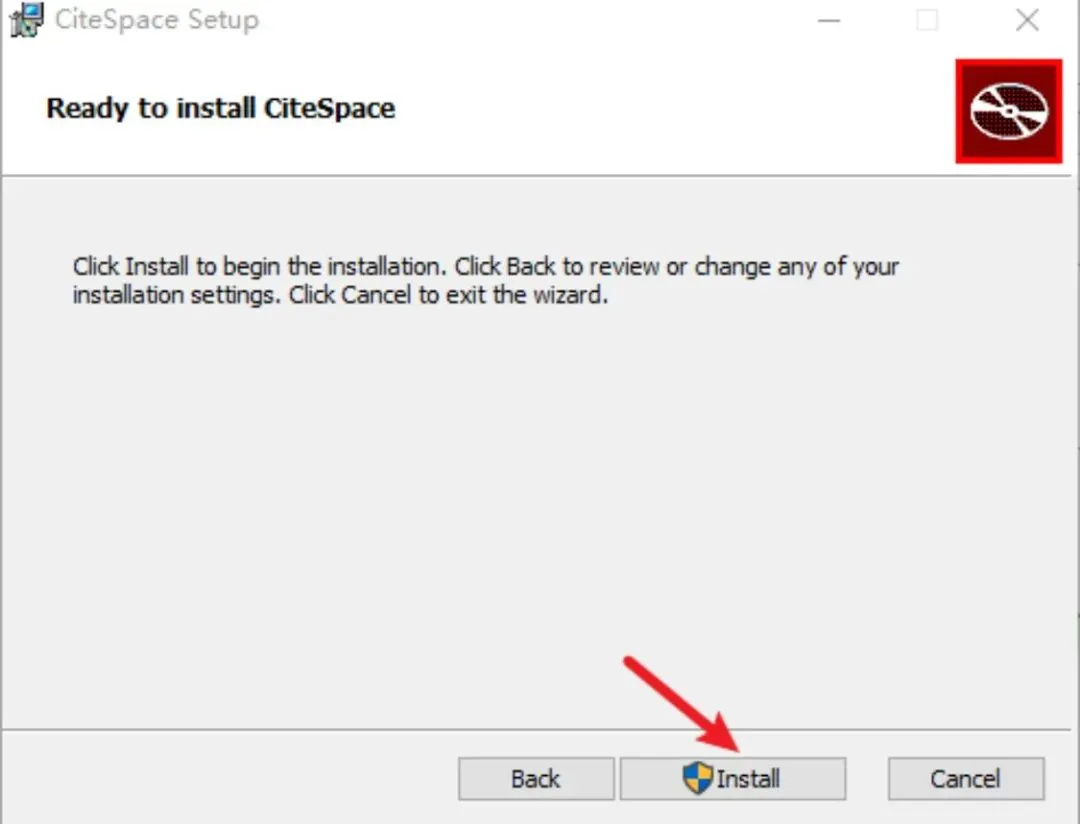Click the installer package icon in title bar
Viewport: 1080px width, 824px height.
click(27, 20)
